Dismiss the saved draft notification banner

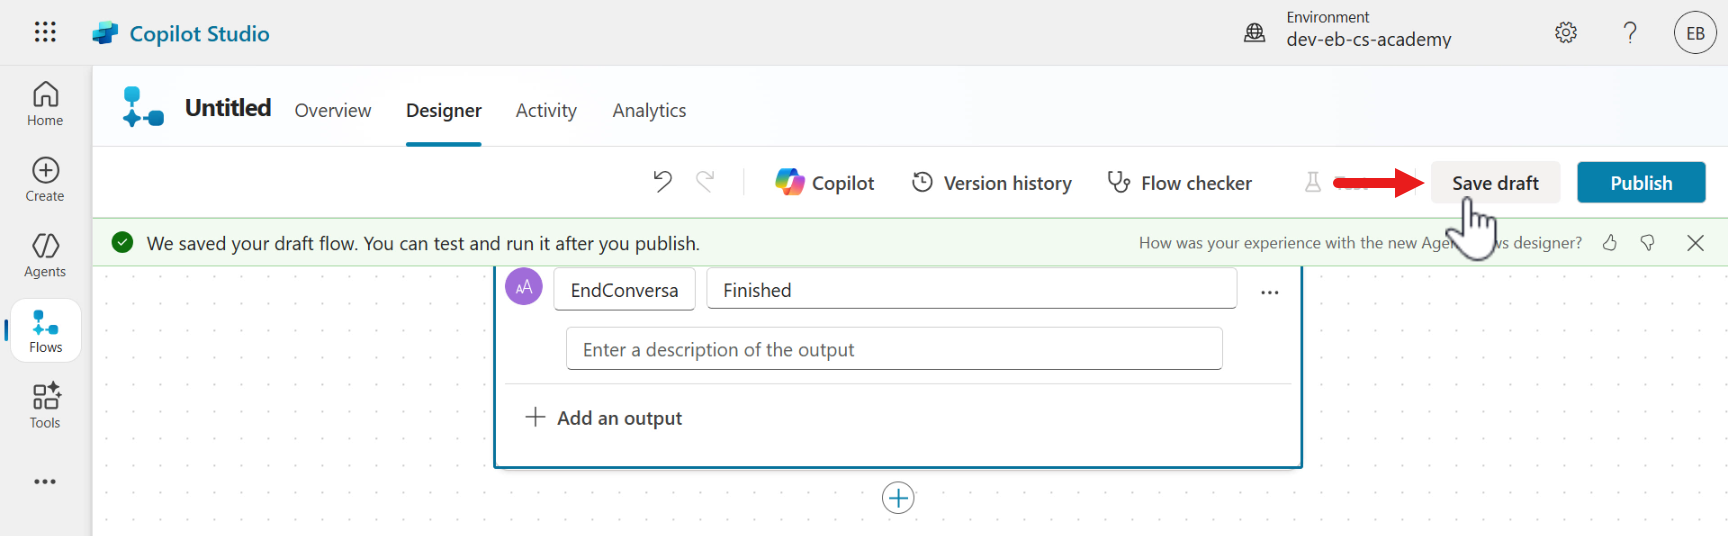pyautogui.click(x=1695, y=243)
